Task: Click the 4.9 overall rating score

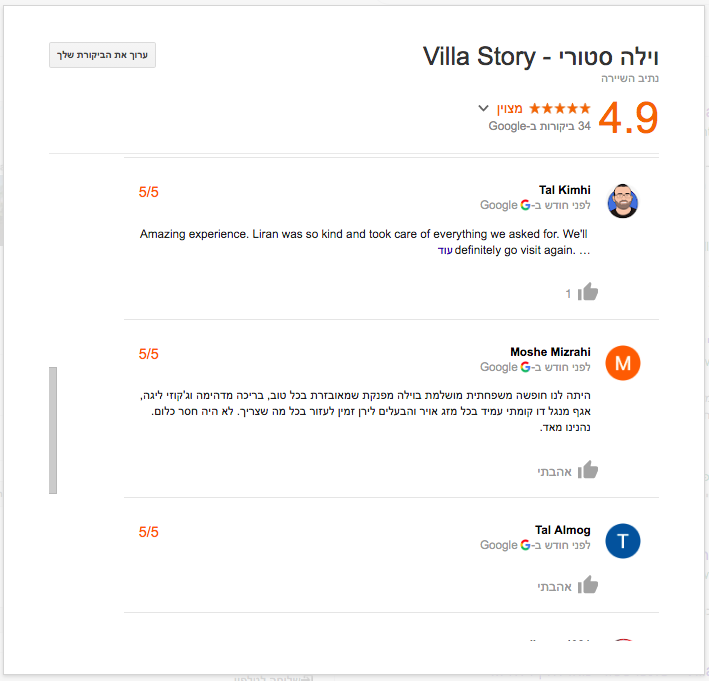Action: click(x=628, y=119)
